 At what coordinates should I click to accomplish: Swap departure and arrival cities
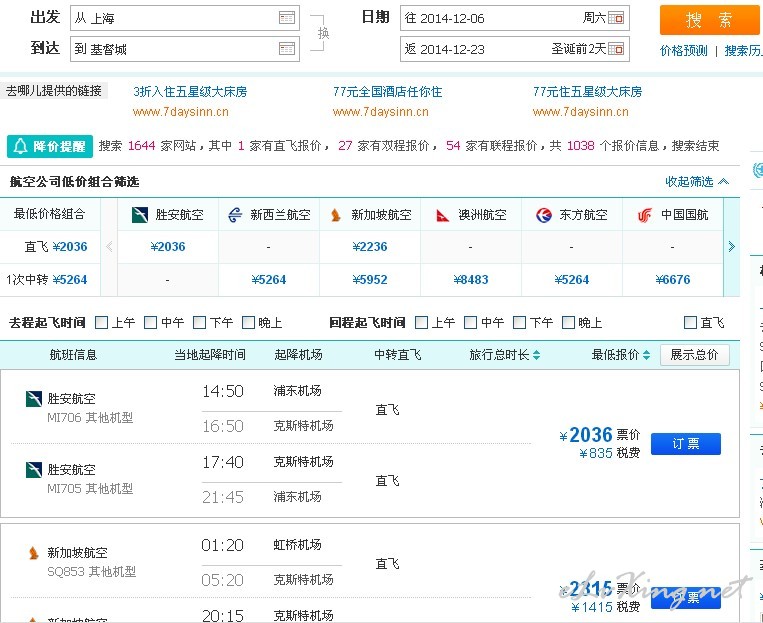pyautogui.click(x=323, y=33)
